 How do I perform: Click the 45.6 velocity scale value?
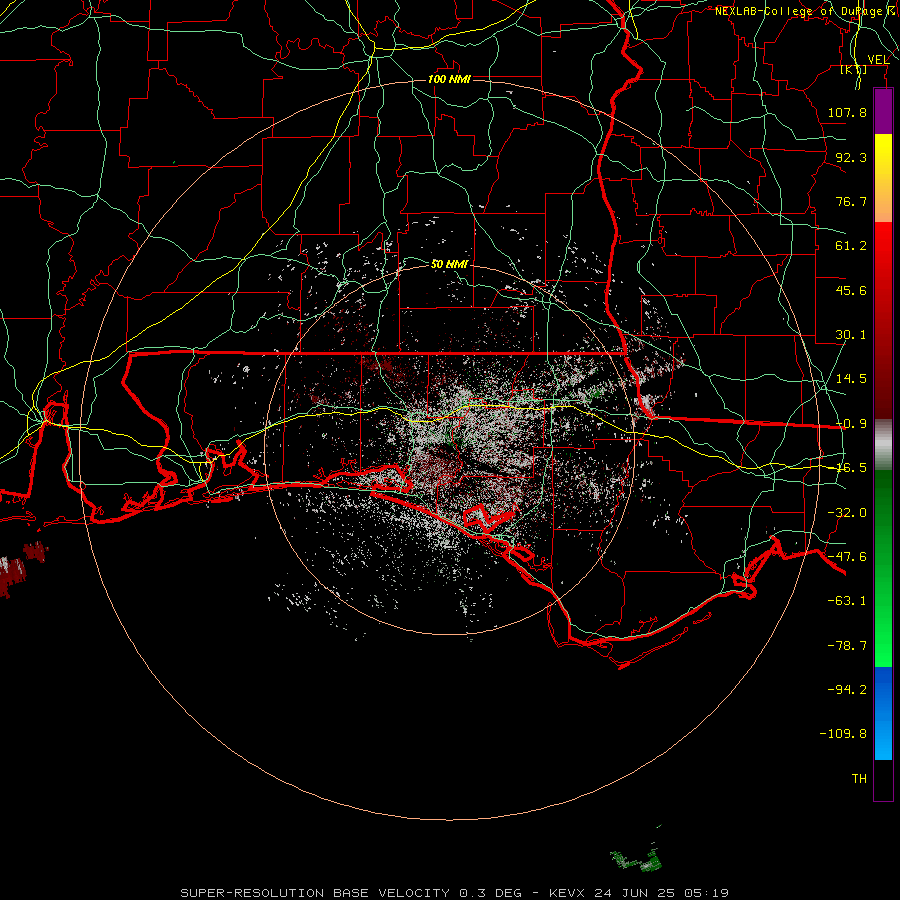(851, 290)
